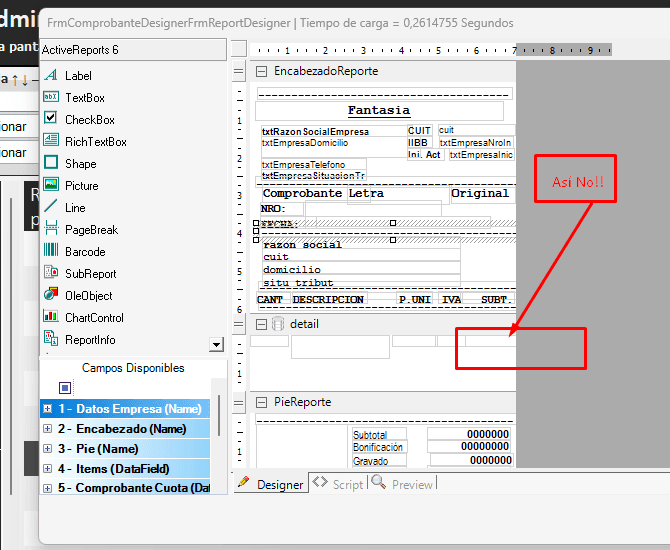Open the Preview tab
Viewport: 670px width, 550px height.
[x=403, y=484]
